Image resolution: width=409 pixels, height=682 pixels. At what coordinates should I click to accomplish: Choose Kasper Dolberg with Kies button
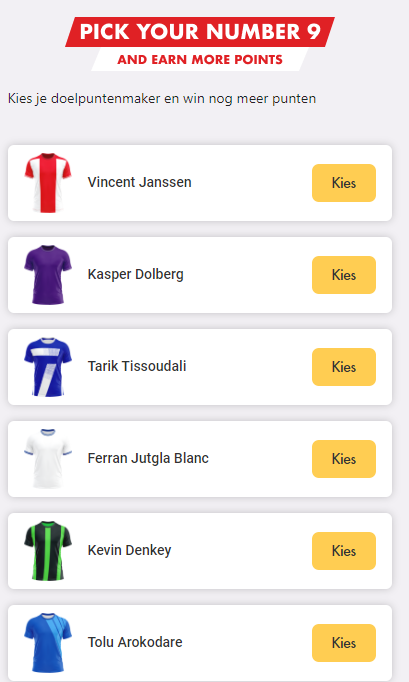click(344, 275)
